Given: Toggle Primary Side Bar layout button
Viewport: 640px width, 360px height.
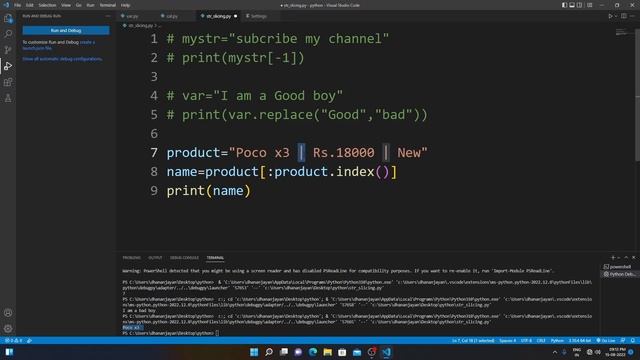Looking at the screenshot, I should click(564, 5).
